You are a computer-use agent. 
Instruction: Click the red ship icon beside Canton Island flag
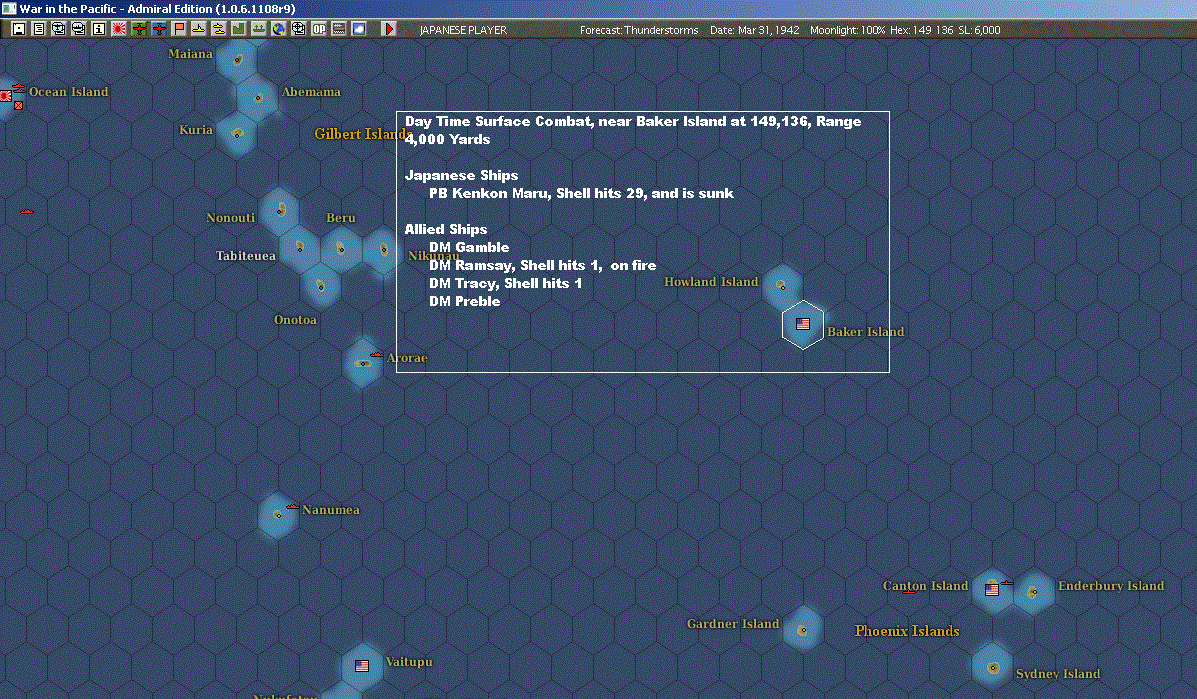[1007, 583]
